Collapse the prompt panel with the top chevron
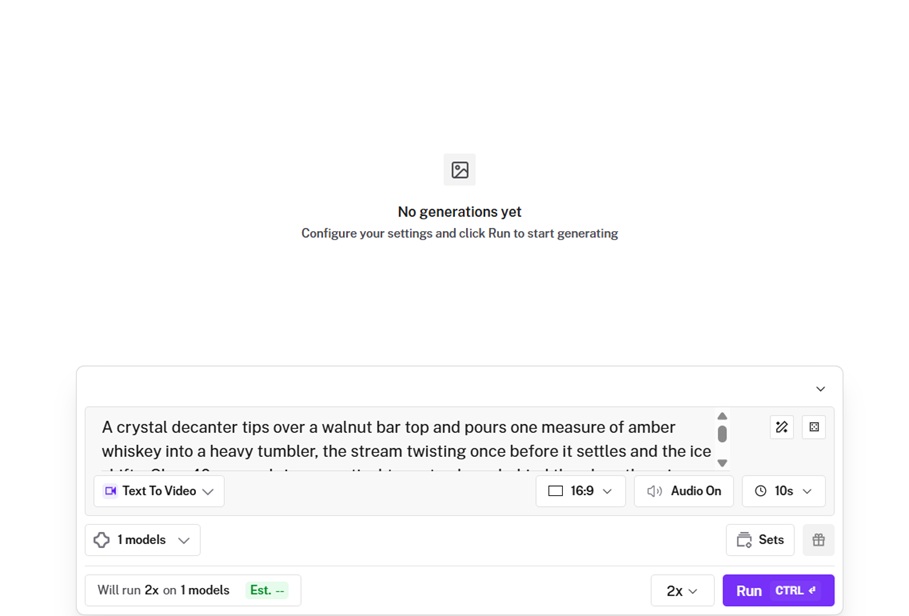909x616 pixels. (820, 389)
